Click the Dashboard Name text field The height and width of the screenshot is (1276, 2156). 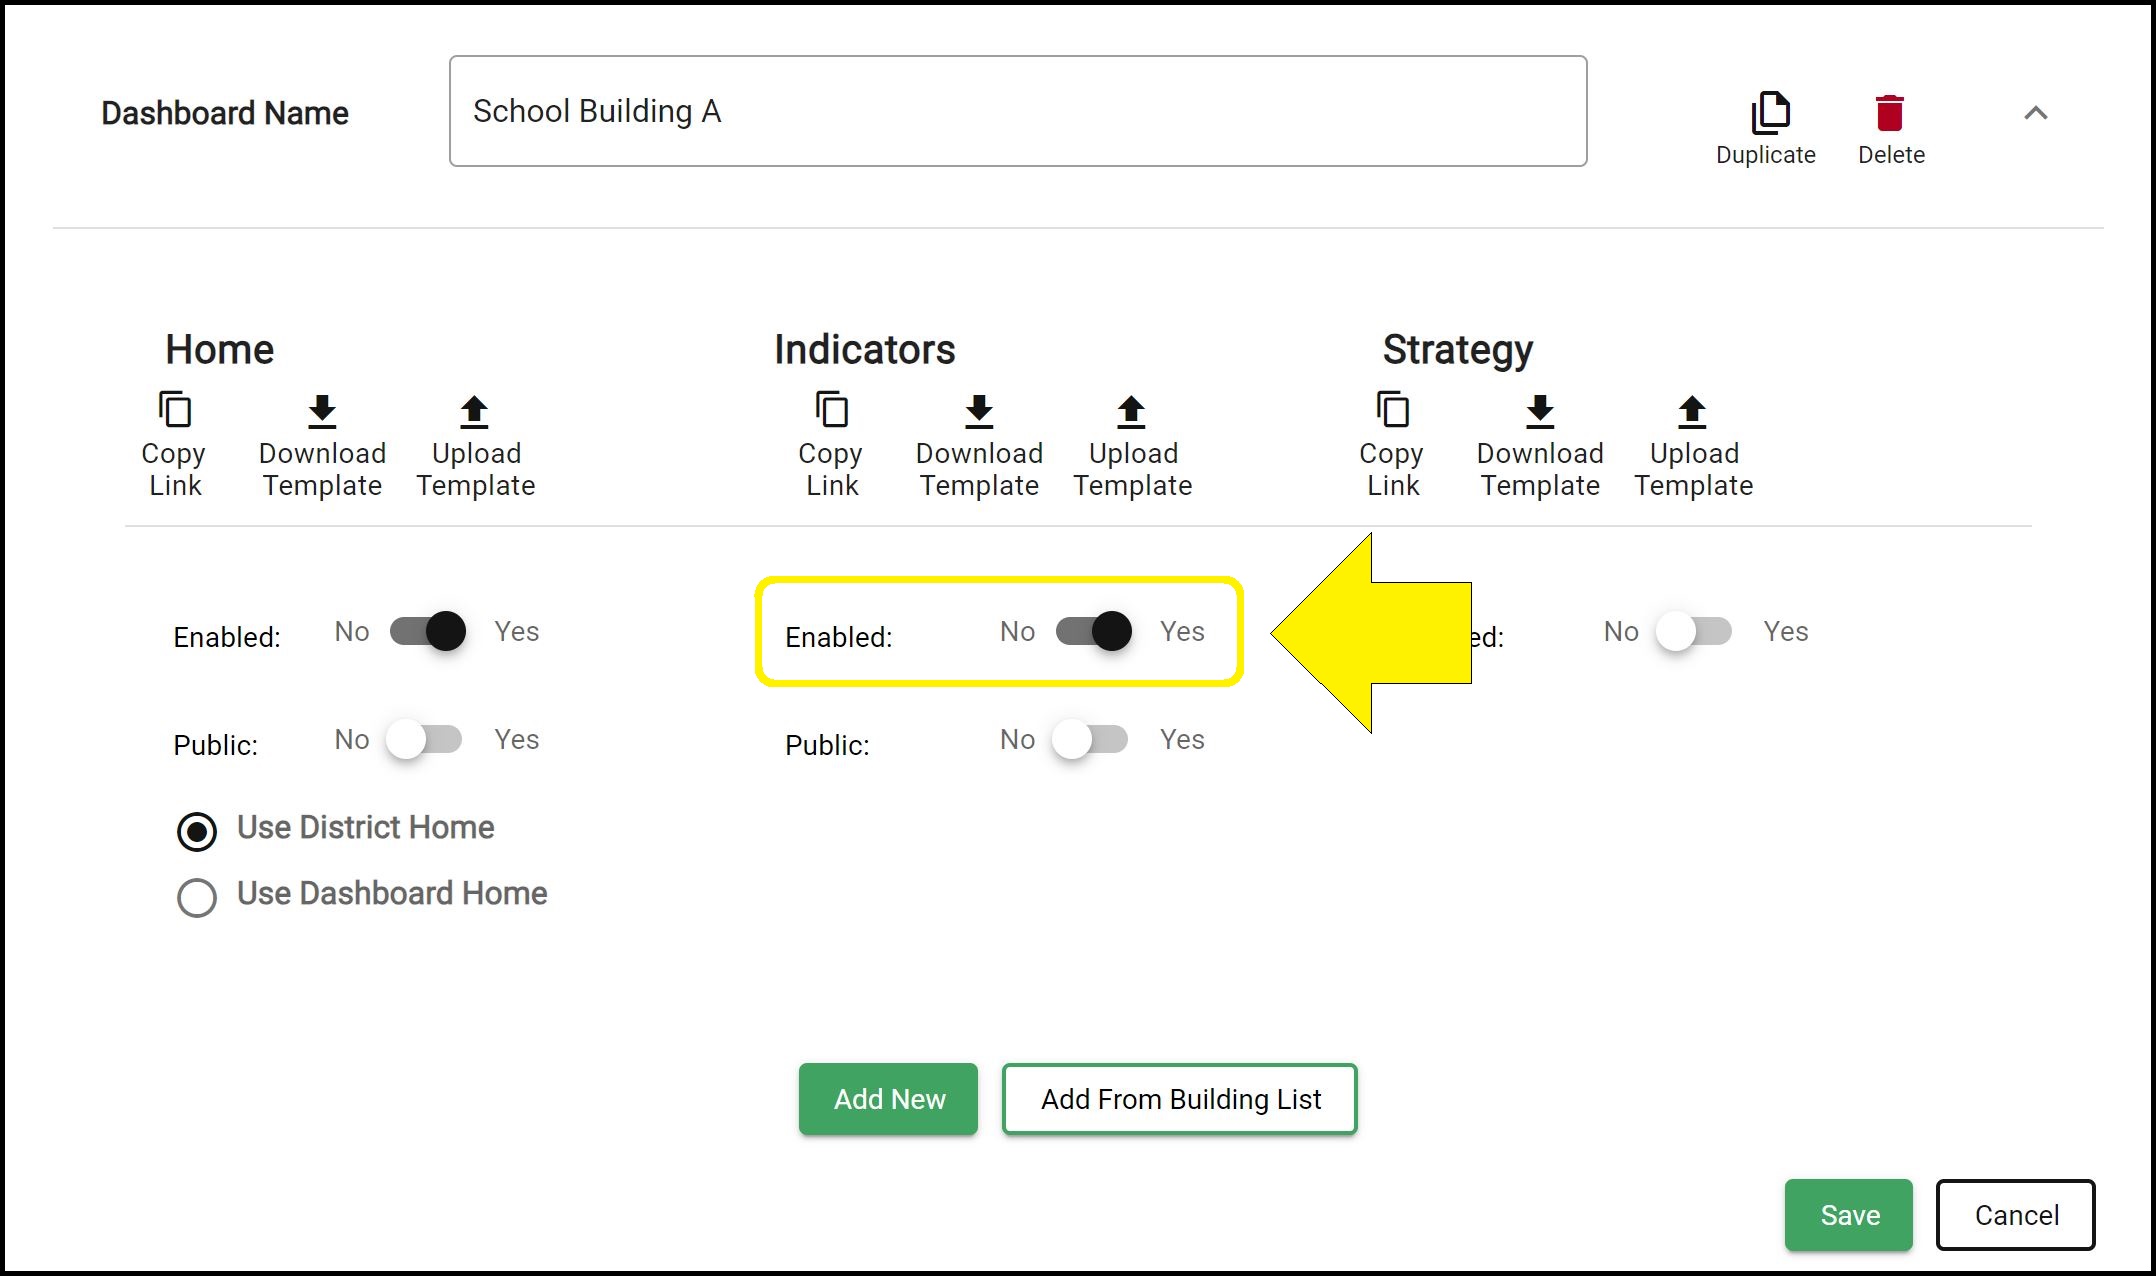[x=1018, y=111]
